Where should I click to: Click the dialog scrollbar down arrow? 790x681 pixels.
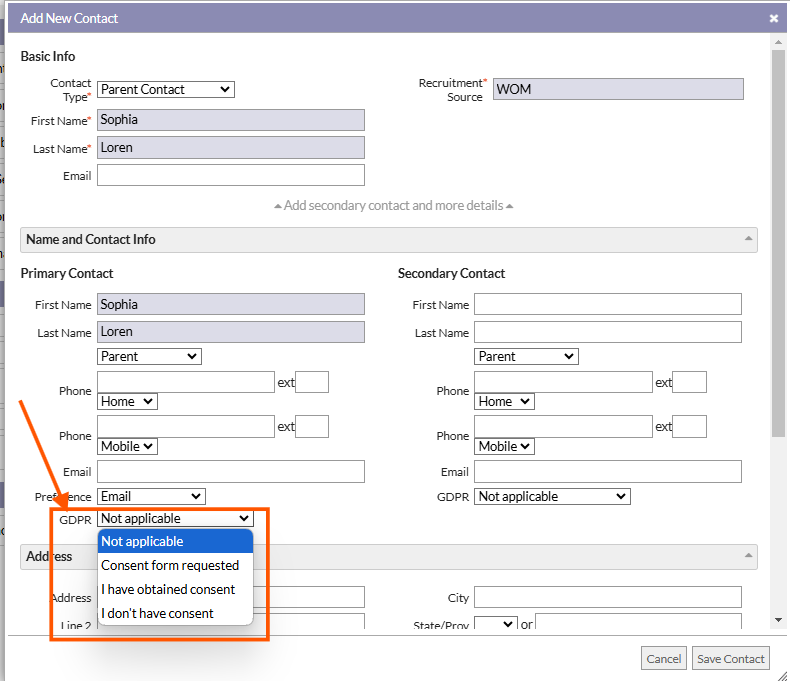coord(779,621)
